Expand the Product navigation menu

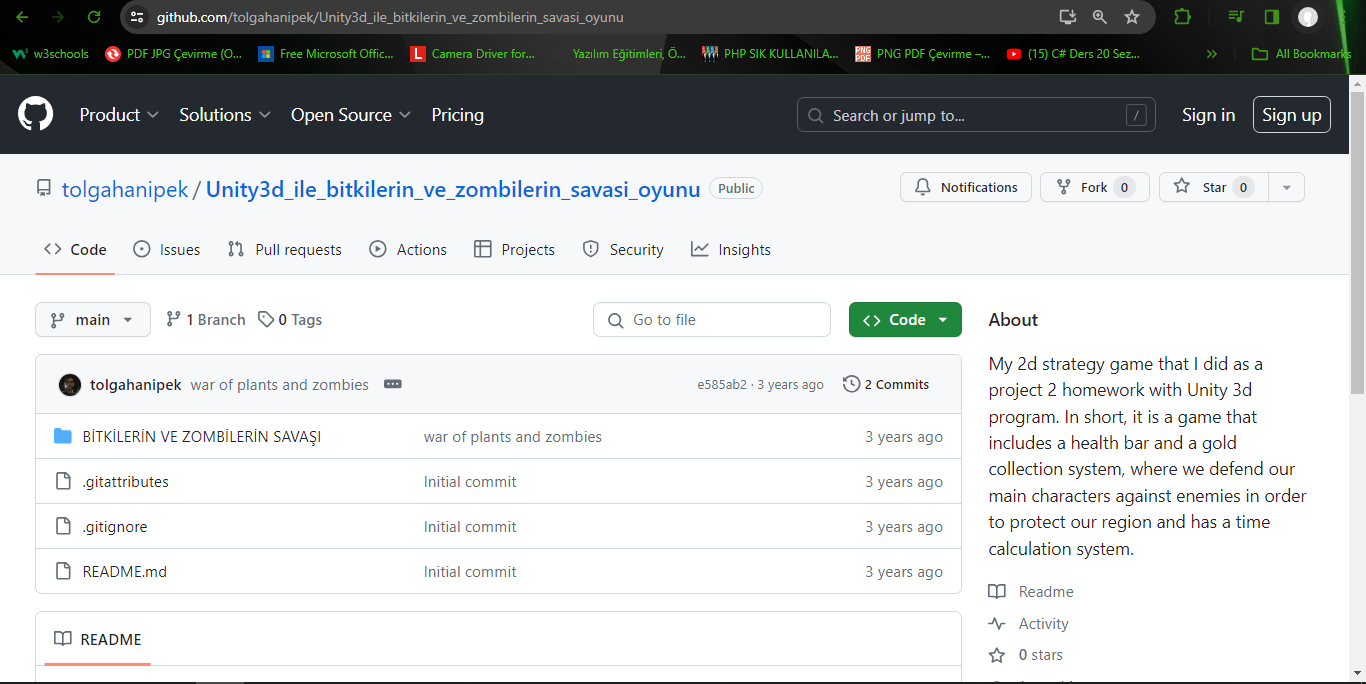119,115
